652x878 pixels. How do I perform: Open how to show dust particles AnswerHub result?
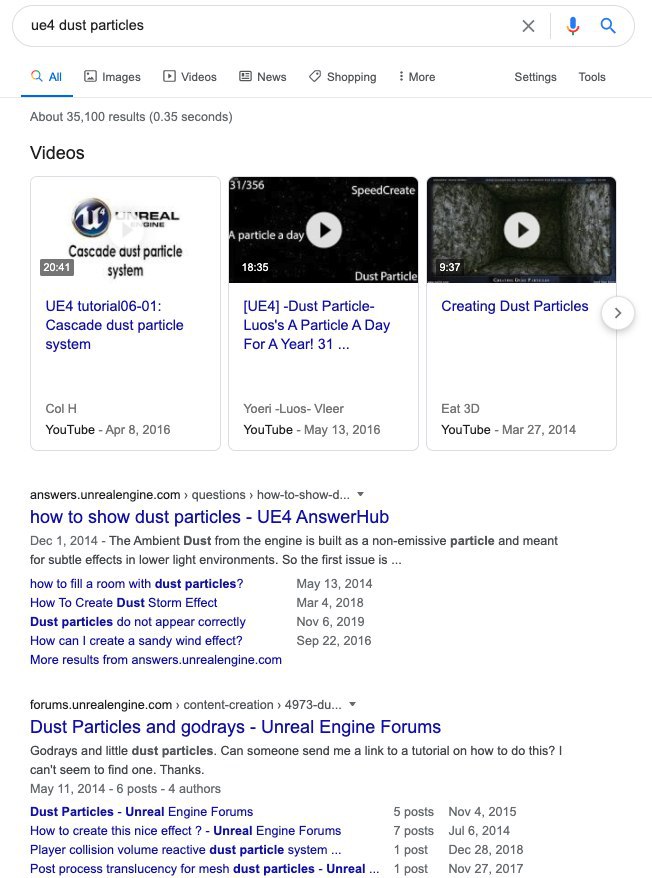209,517
